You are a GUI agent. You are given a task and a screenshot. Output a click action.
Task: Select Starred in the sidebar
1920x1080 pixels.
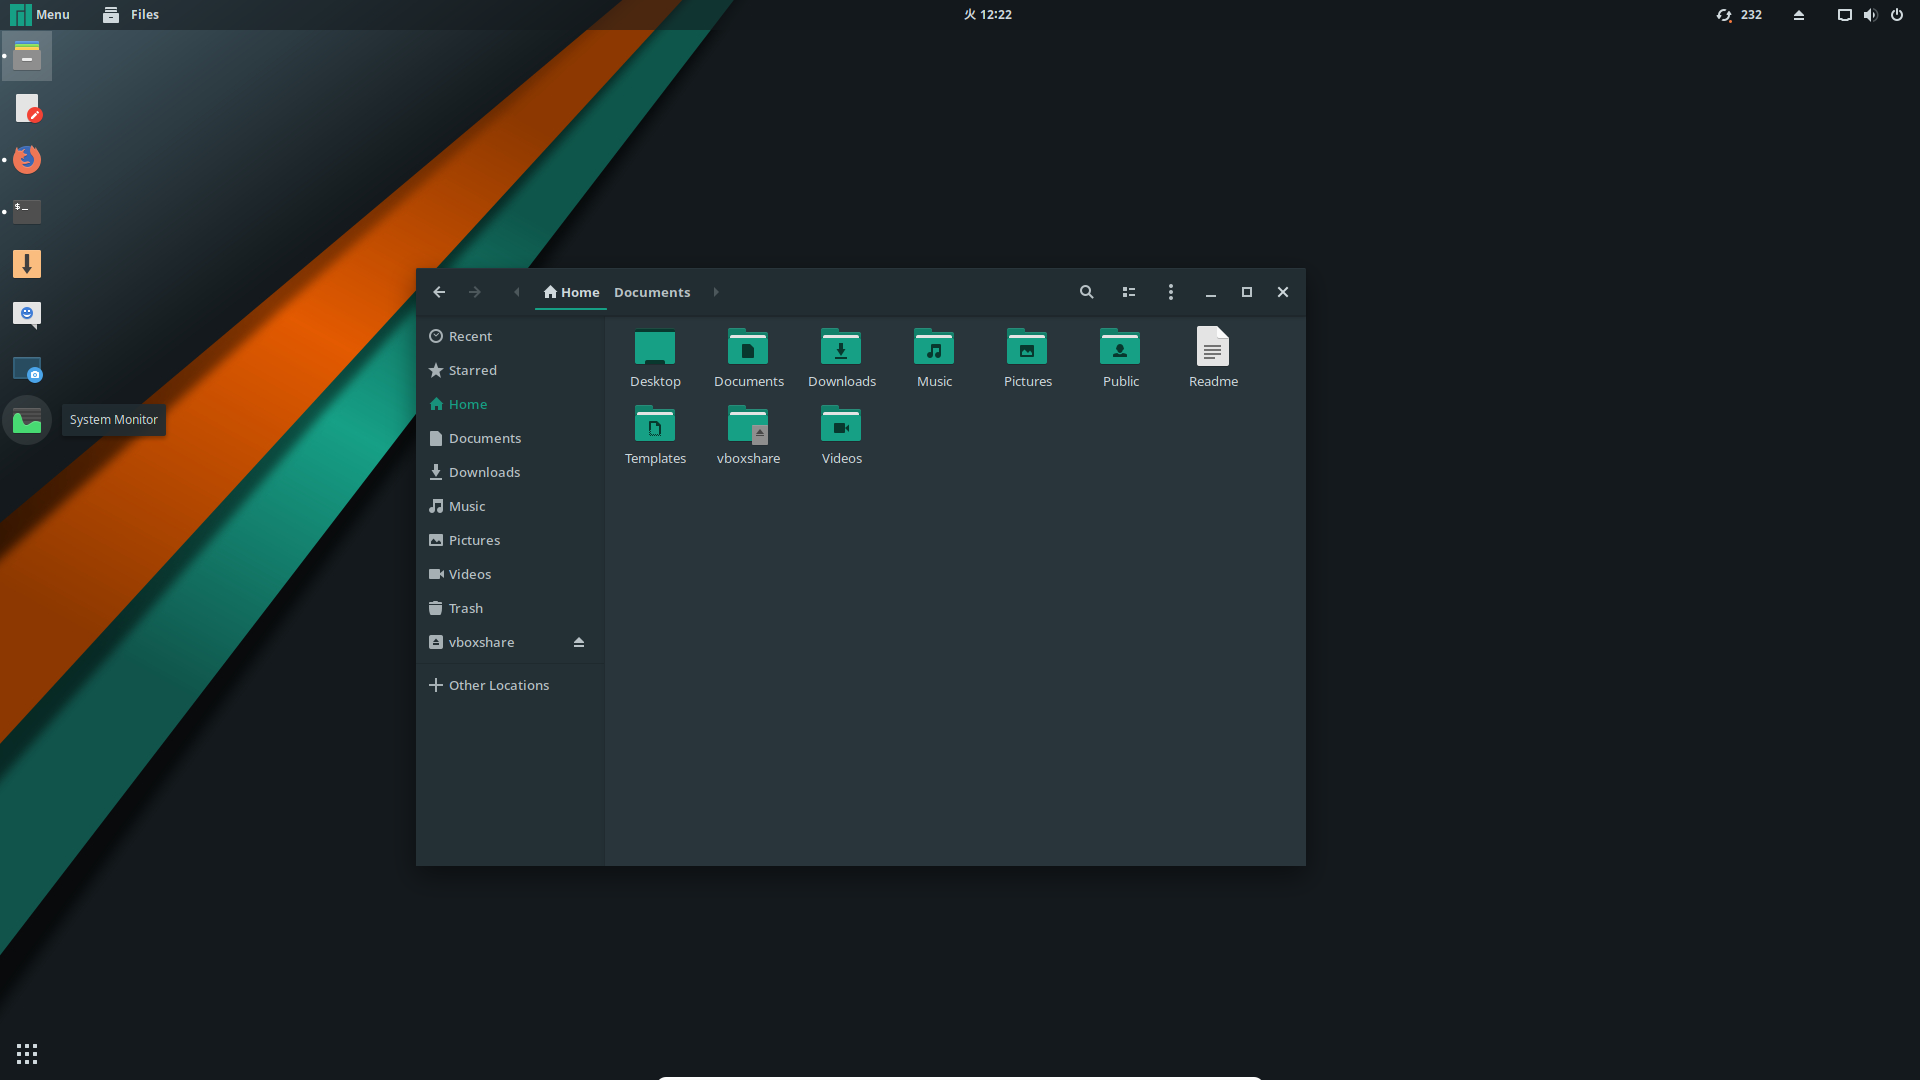click(472, 370)
